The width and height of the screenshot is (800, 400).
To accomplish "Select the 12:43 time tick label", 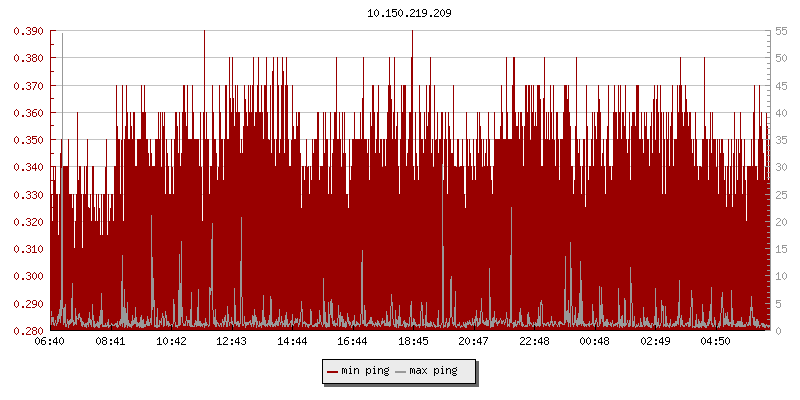I will click(x=231, y=342).
